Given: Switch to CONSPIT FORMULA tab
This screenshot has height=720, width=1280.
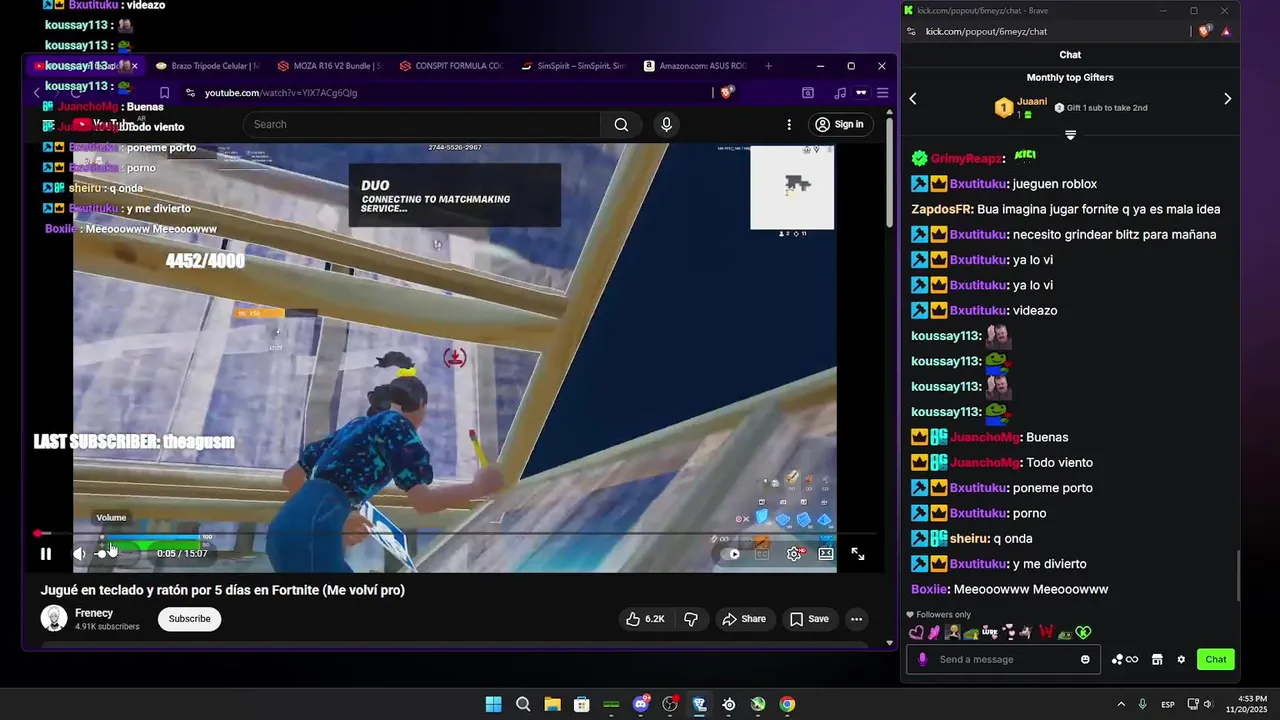Looking at the screenshot, I should pos(451,66).
